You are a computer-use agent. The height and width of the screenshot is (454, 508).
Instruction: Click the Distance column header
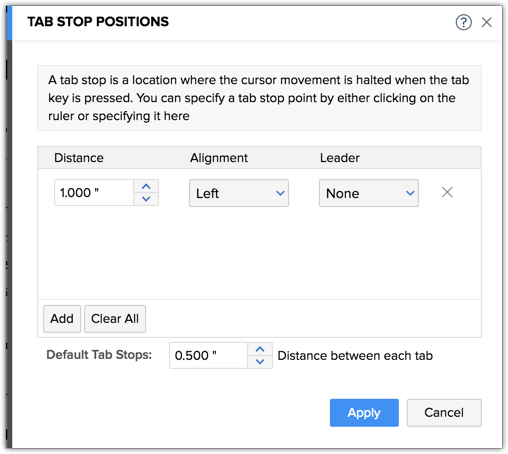(x=79, y=158)
